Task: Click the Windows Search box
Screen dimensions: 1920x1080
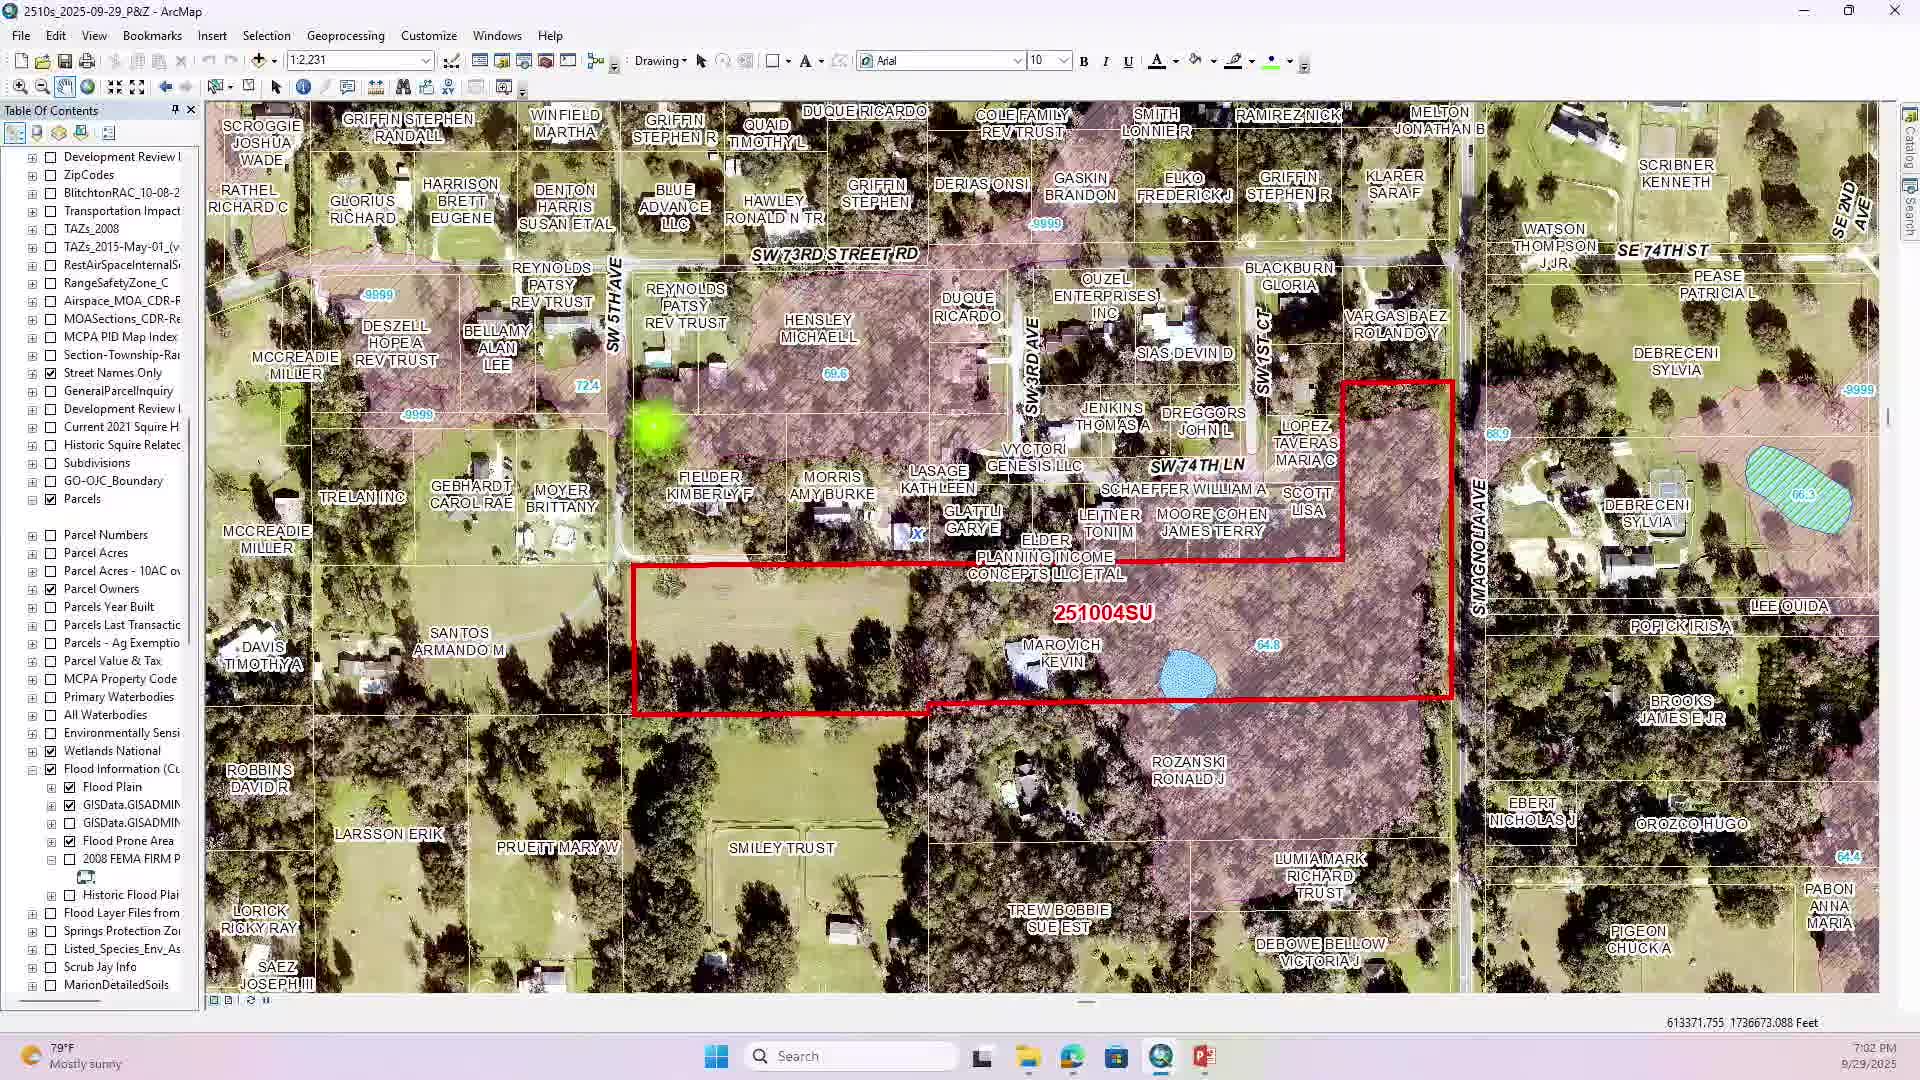Action: [x=850, y=1055]
